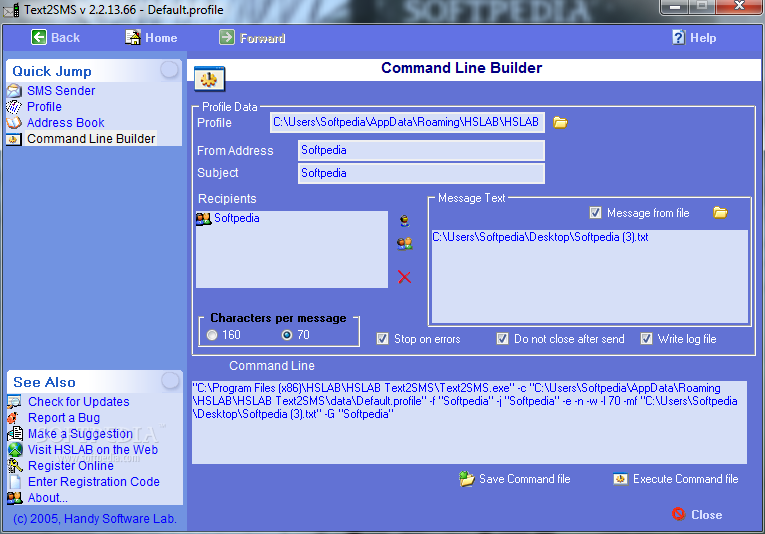Open Make a Suggestion link

[81, 434]
